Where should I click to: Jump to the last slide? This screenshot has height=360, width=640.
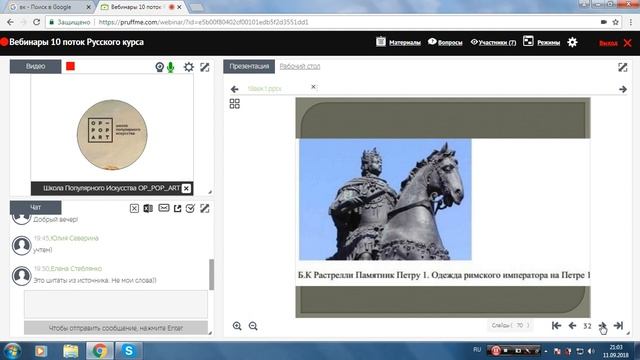tap(618, 325)
